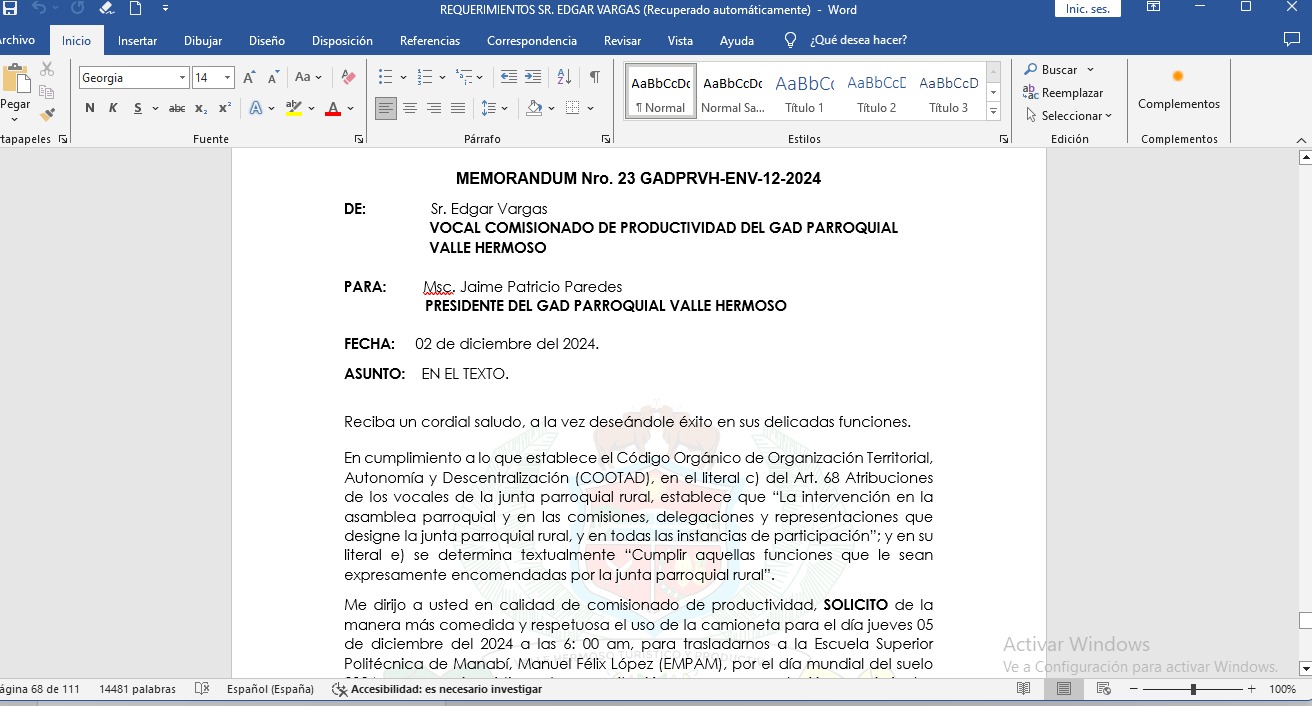Toggle show paragraph marks (pilcrow)
1312x706 pixels.
595,77
